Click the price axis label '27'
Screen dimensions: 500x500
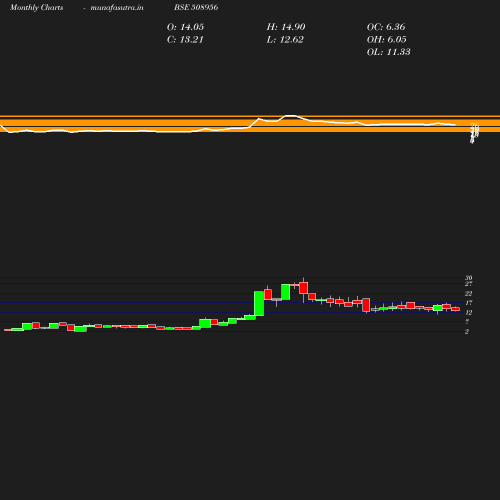coord(469,284)
